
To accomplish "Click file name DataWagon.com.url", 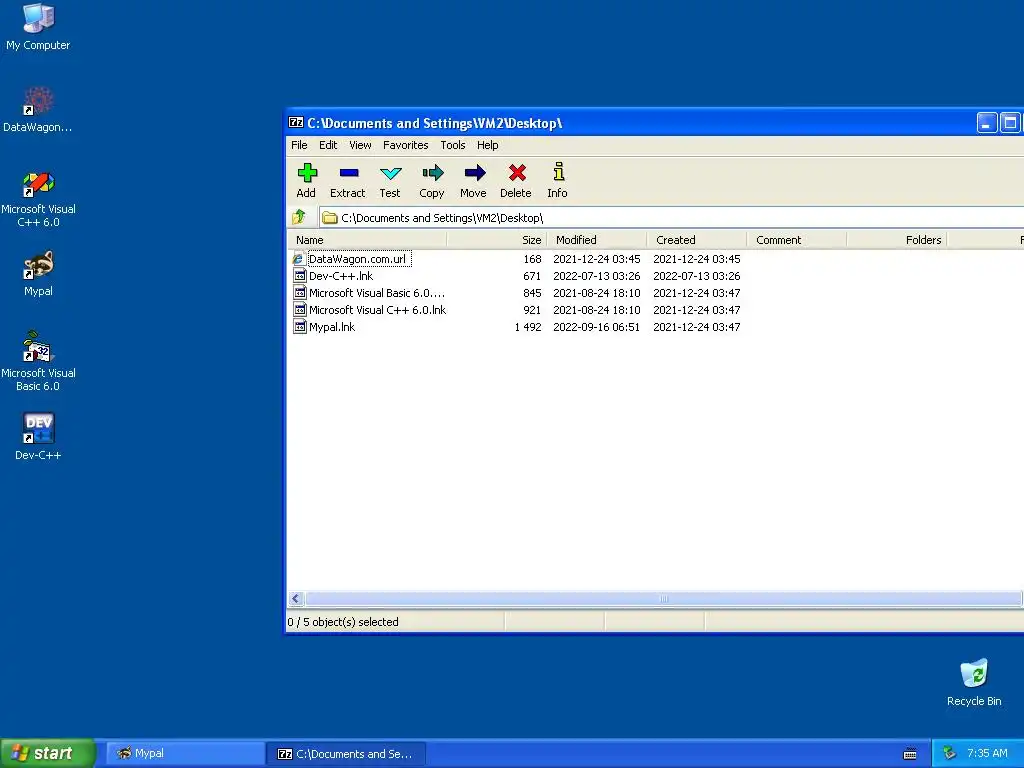I will pos(357,259).
